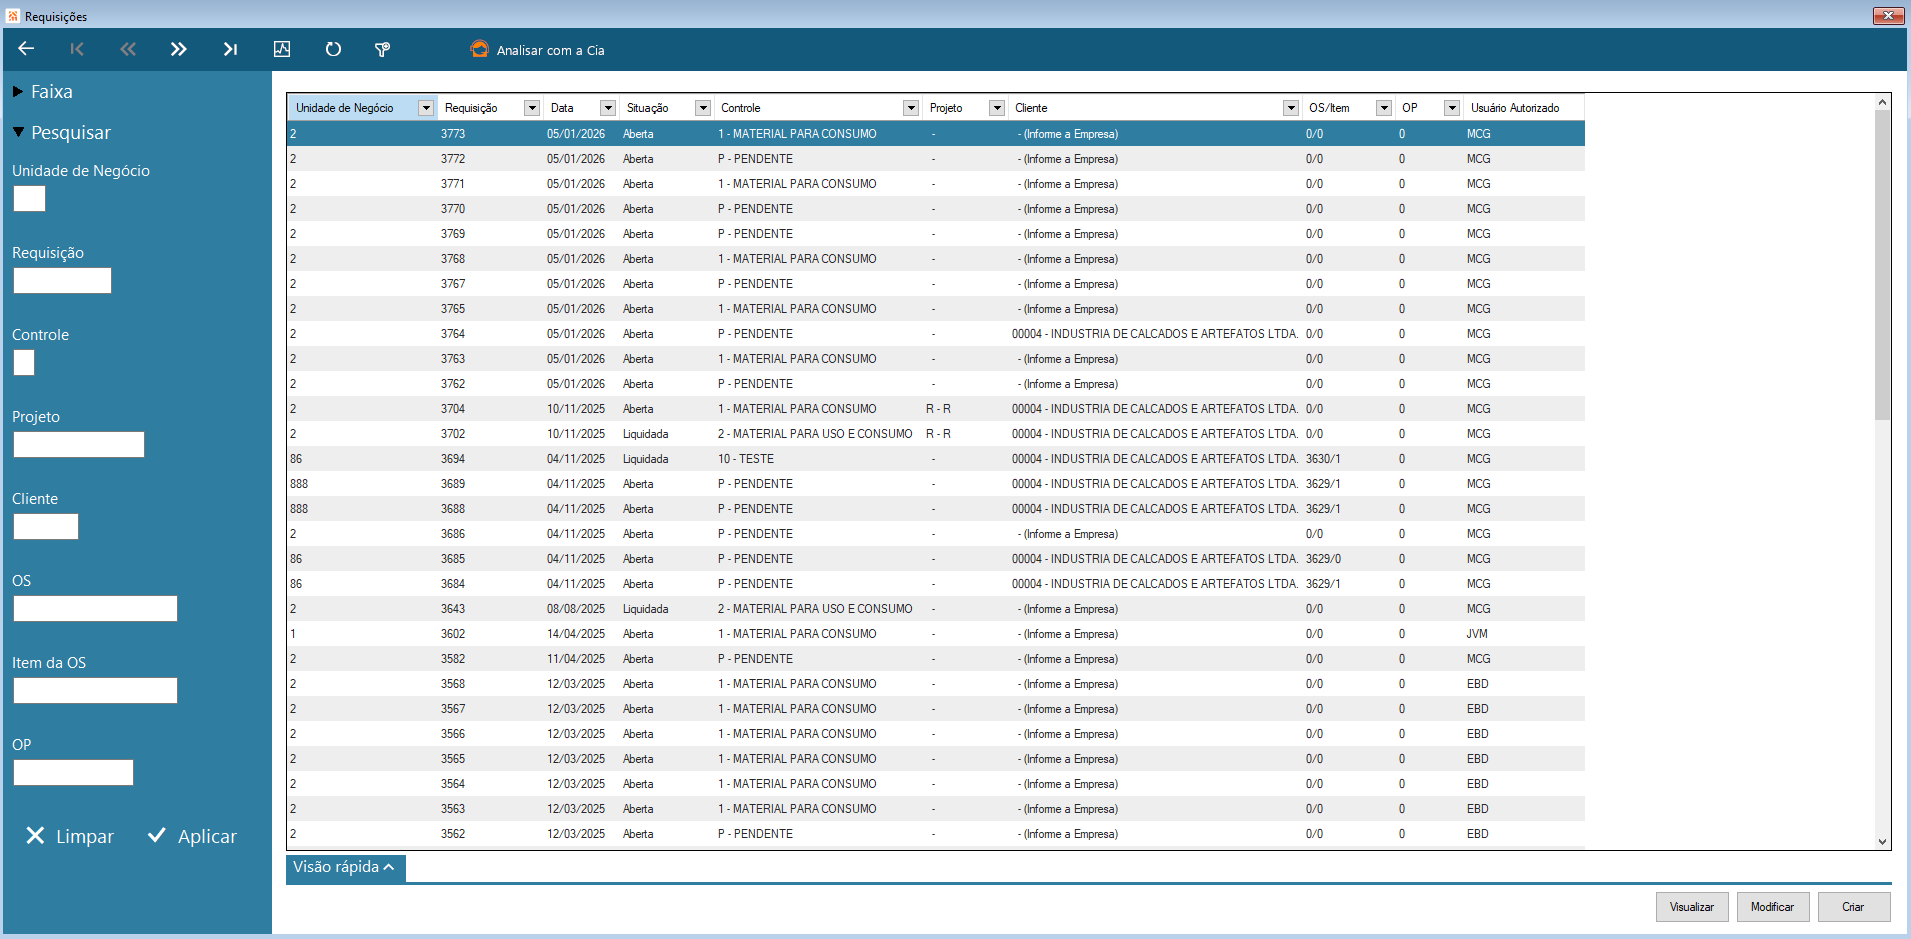Select requisition 3685 row
The image size is (1911, 939).
(x=936, y=559)
